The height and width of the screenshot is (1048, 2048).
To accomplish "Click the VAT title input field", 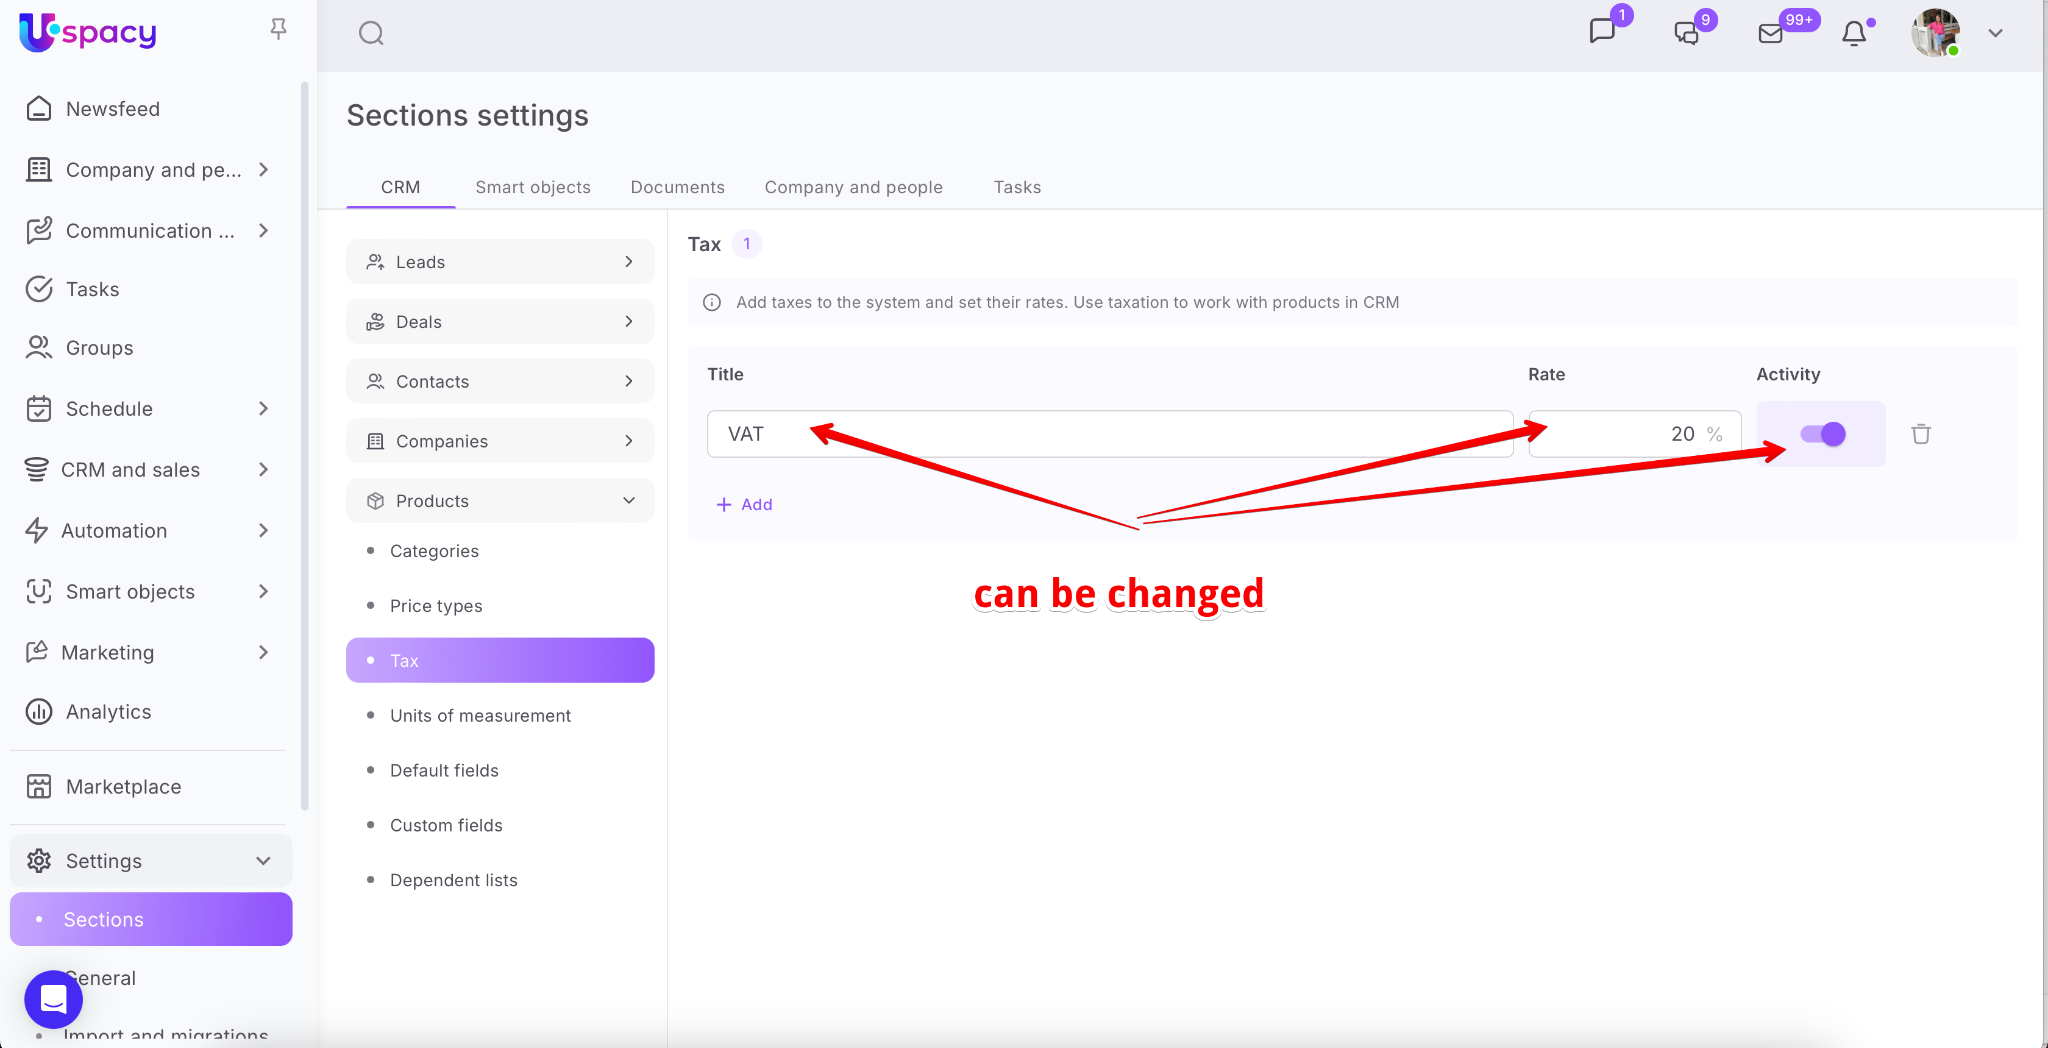I will point(1110,434).
